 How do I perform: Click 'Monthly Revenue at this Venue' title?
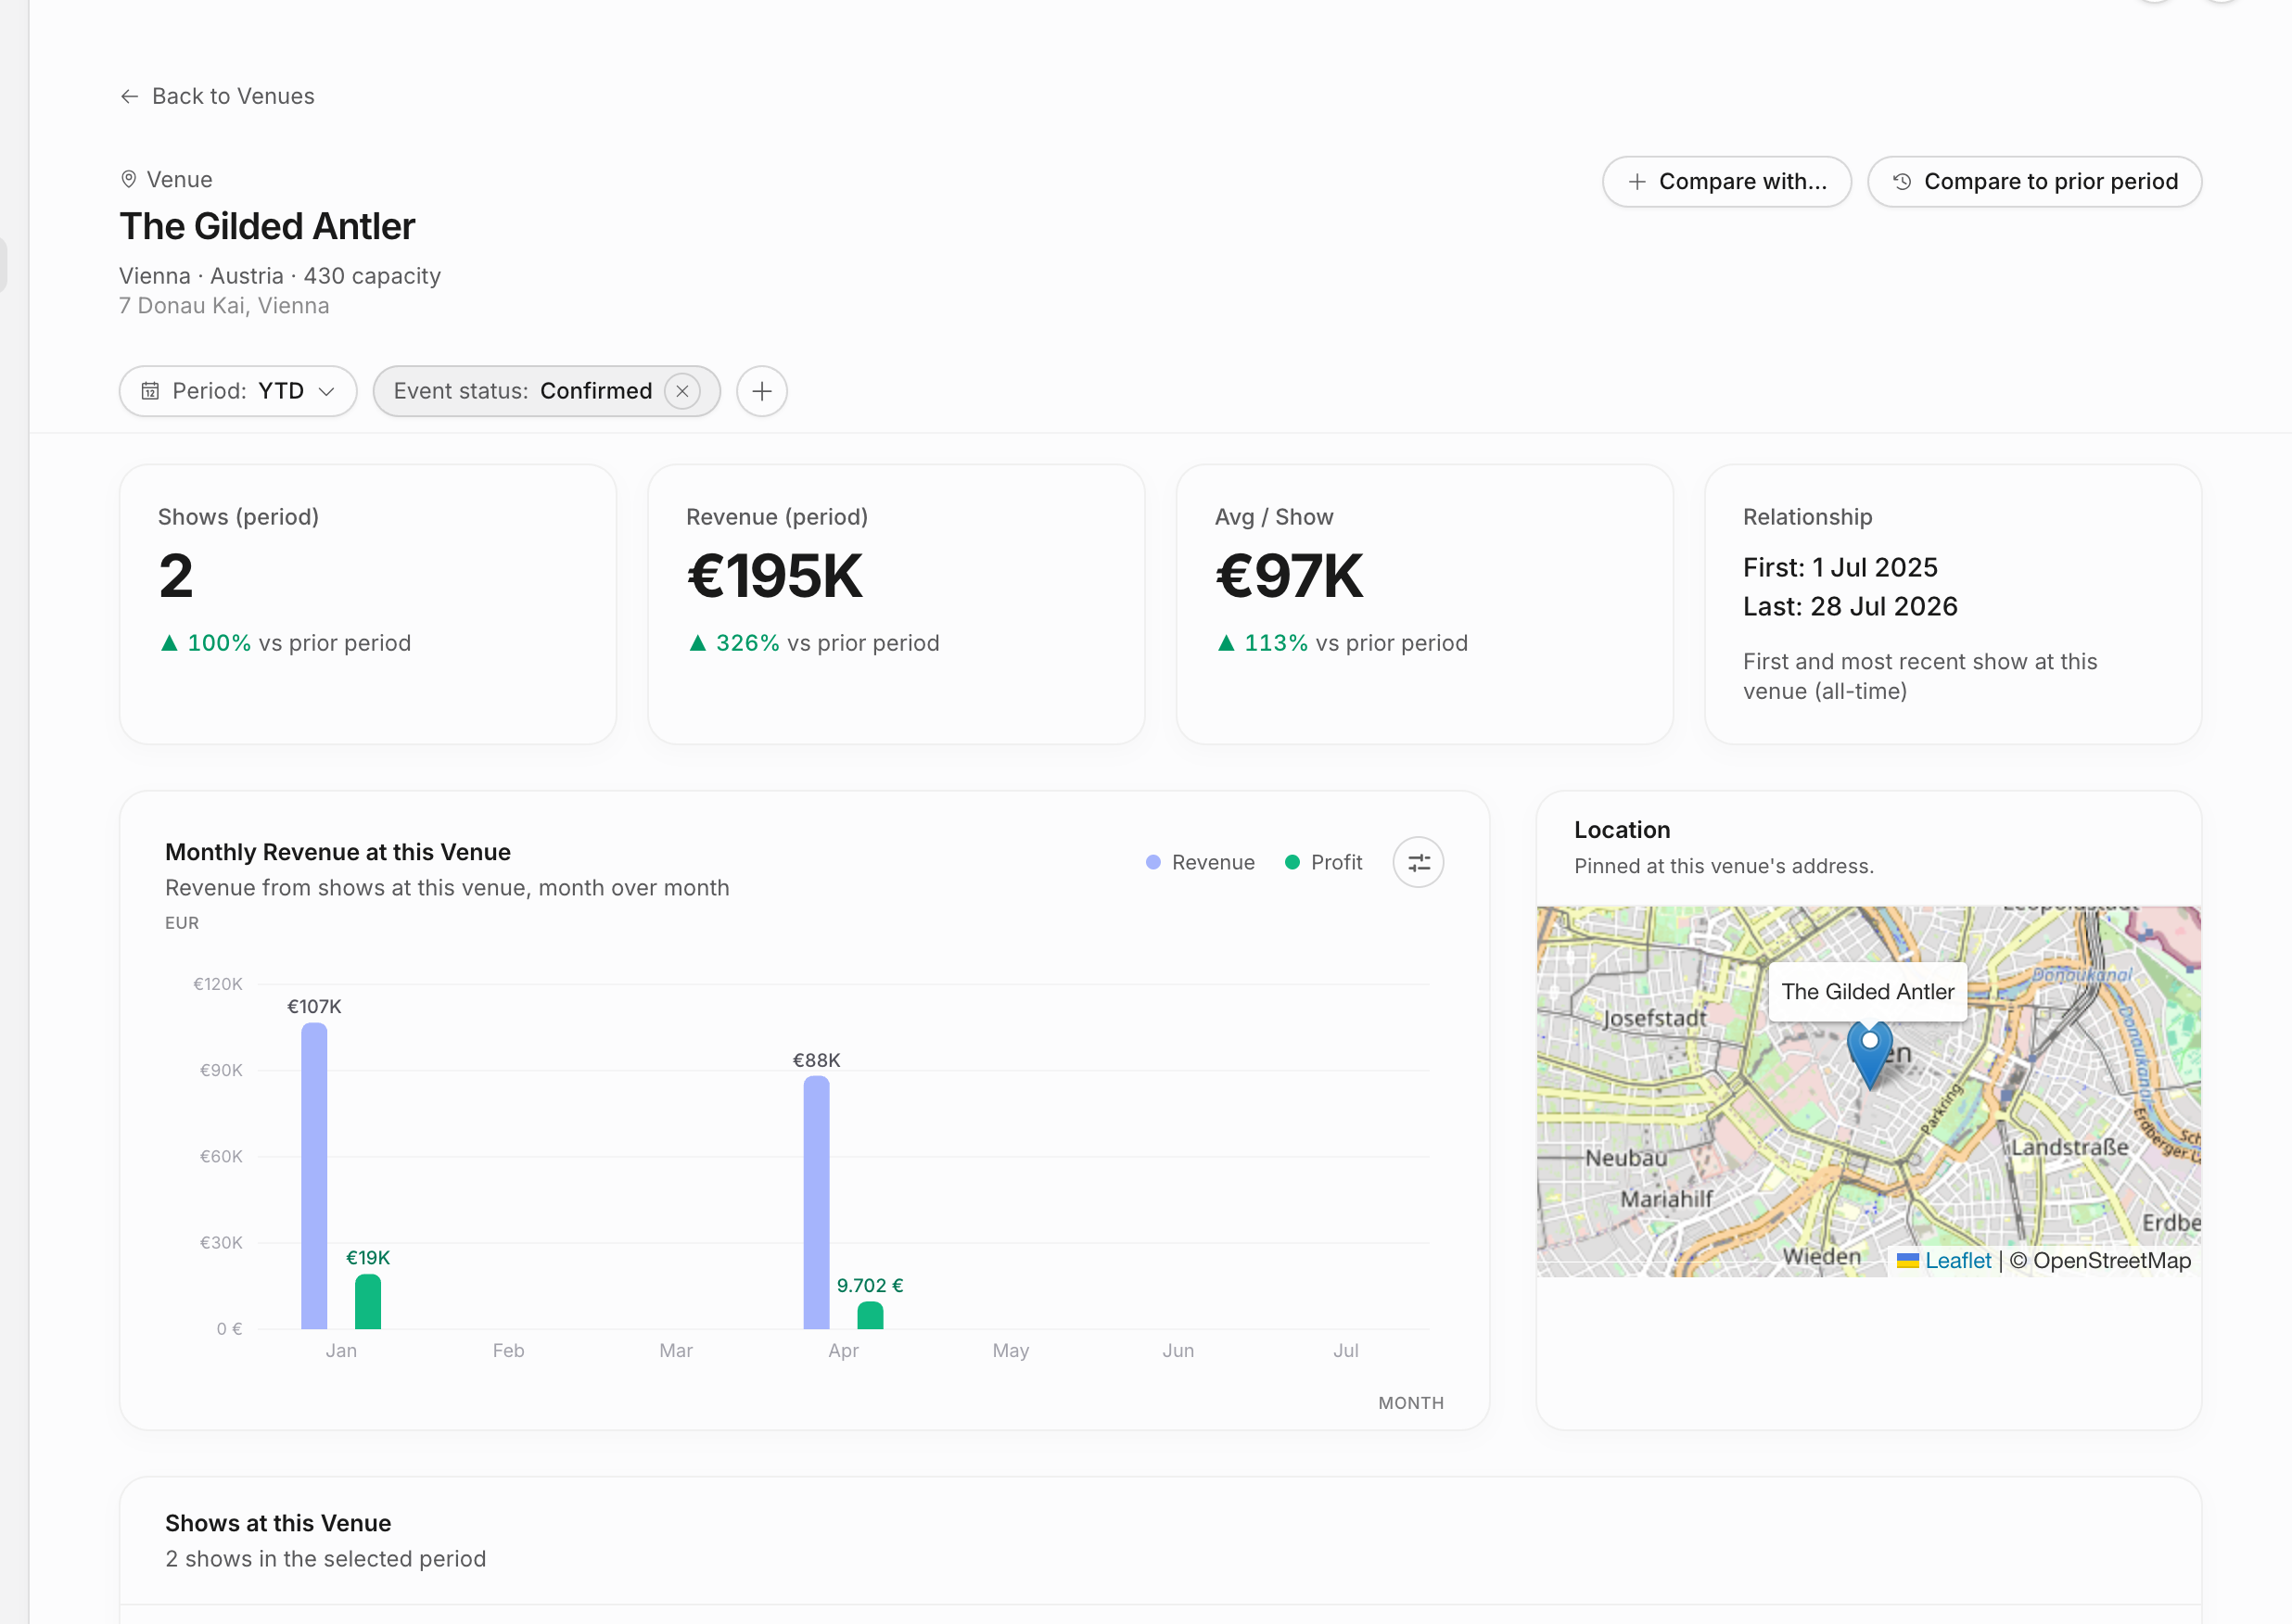[338, 852]
